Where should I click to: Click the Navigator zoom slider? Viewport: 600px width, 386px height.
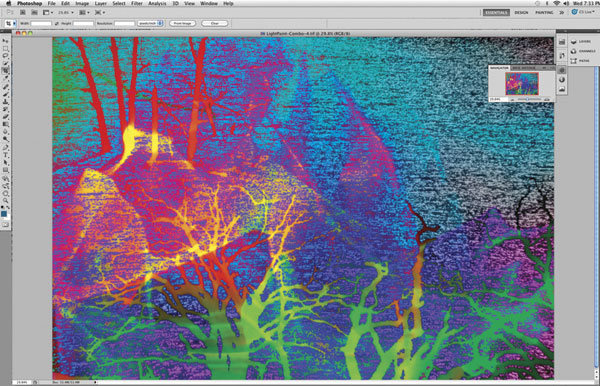pyautogui.click(x=530, y=99)
